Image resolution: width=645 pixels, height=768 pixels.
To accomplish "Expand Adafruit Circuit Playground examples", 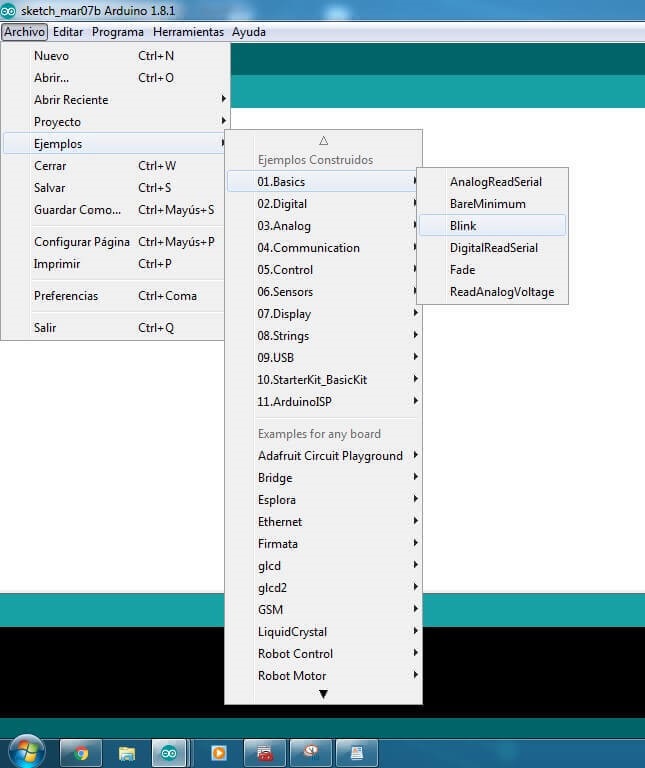I will click(323, 456).
